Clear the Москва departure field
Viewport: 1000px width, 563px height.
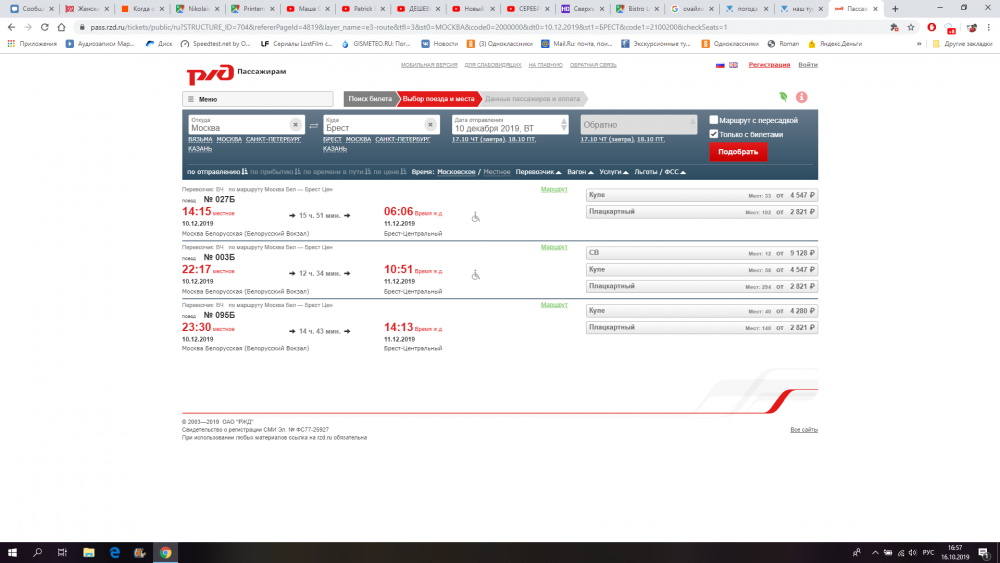tap(295, 124)
